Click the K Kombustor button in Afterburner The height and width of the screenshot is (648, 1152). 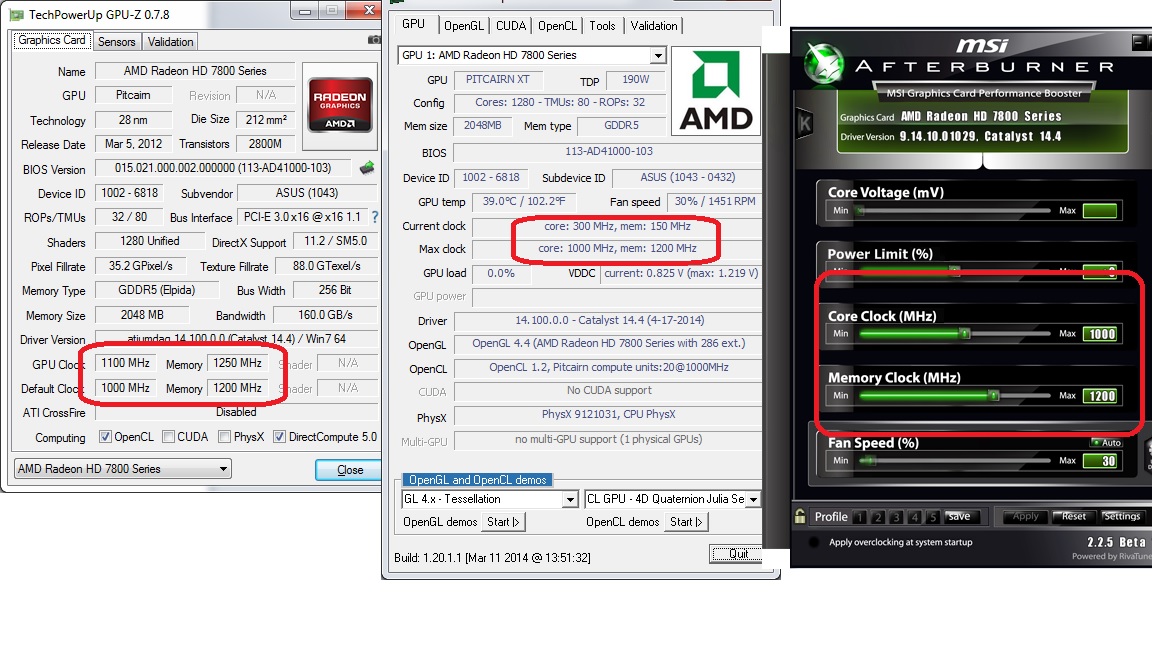(804, 123)
